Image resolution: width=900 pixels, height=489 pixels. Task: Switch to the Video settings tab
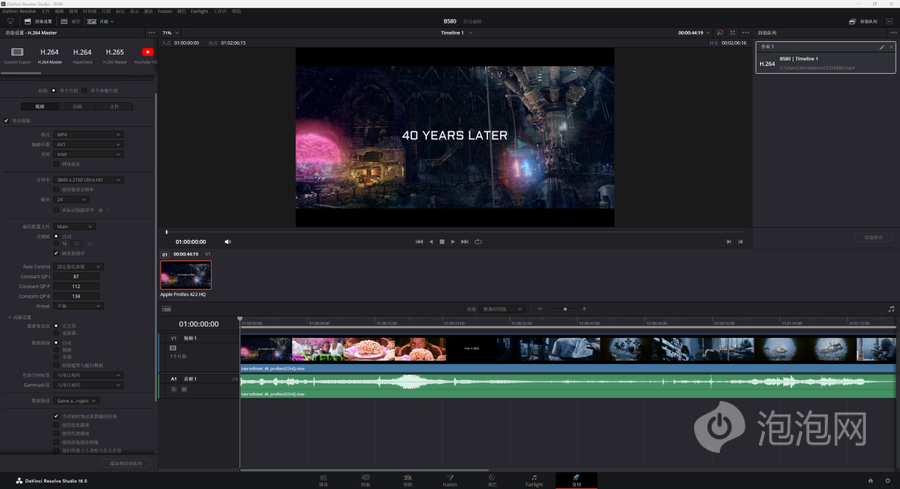point(40,106)
